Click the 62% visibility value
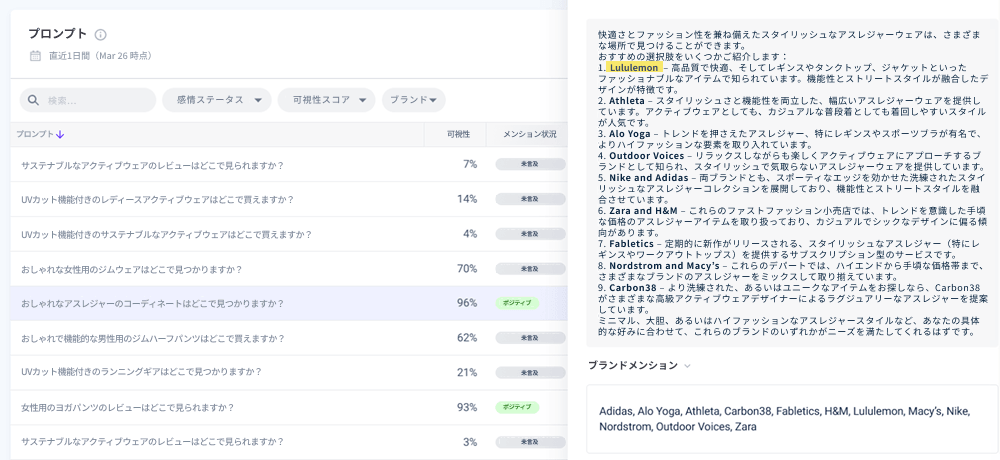The height and width of the screenshot is (460, 1000). pyautogui.click(x=467, y=338)
